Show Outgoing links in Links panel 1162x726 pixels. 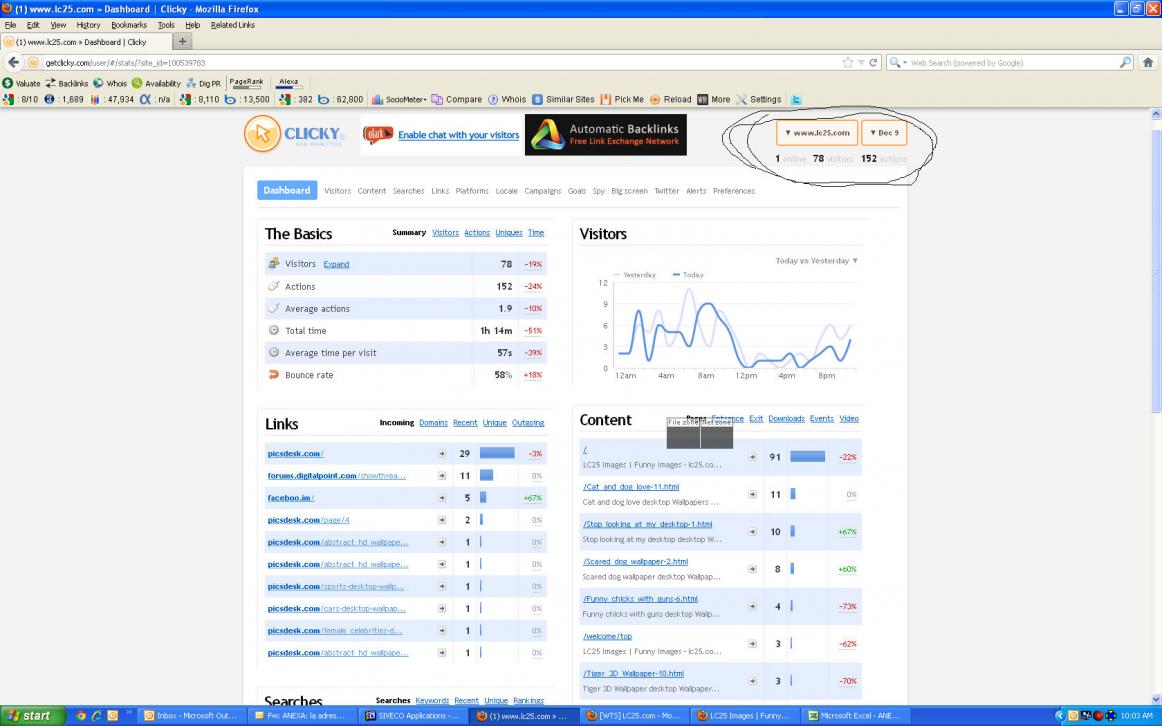pyautogui.click(x=528, y=423)
